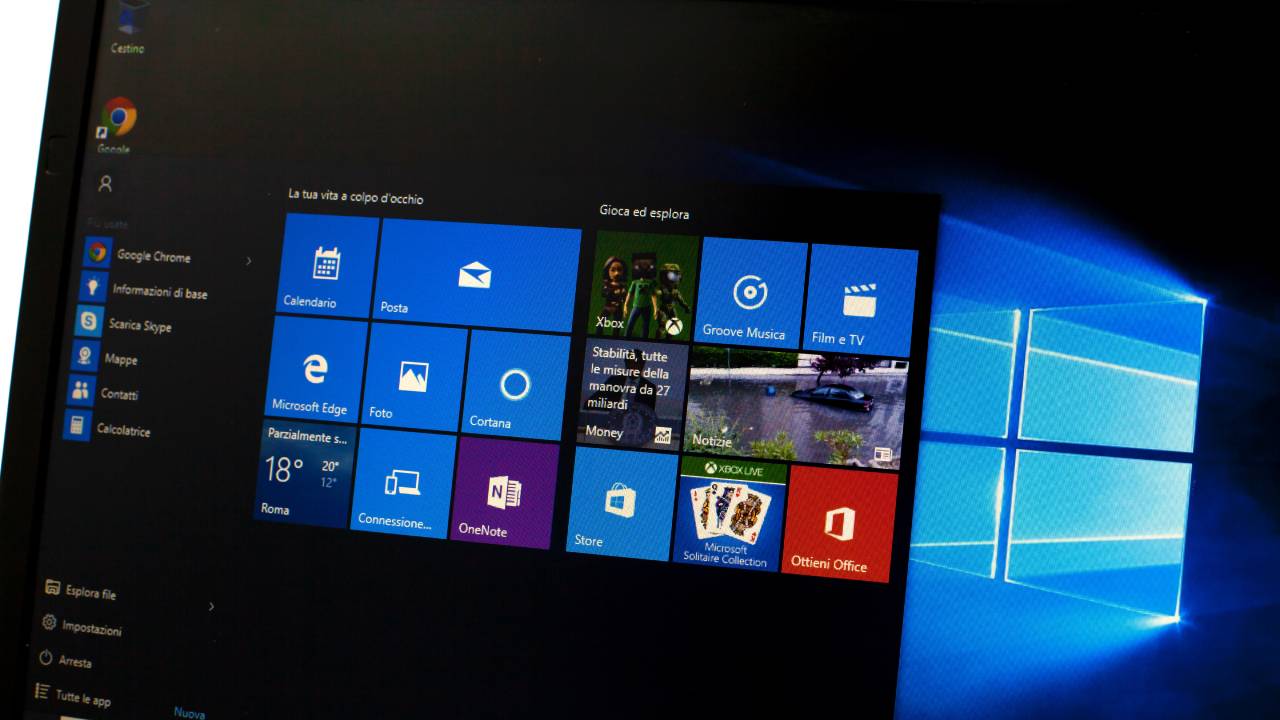1280x720 pixels.
Task: Launch the OneNote tile
Action: coord(504,492)
